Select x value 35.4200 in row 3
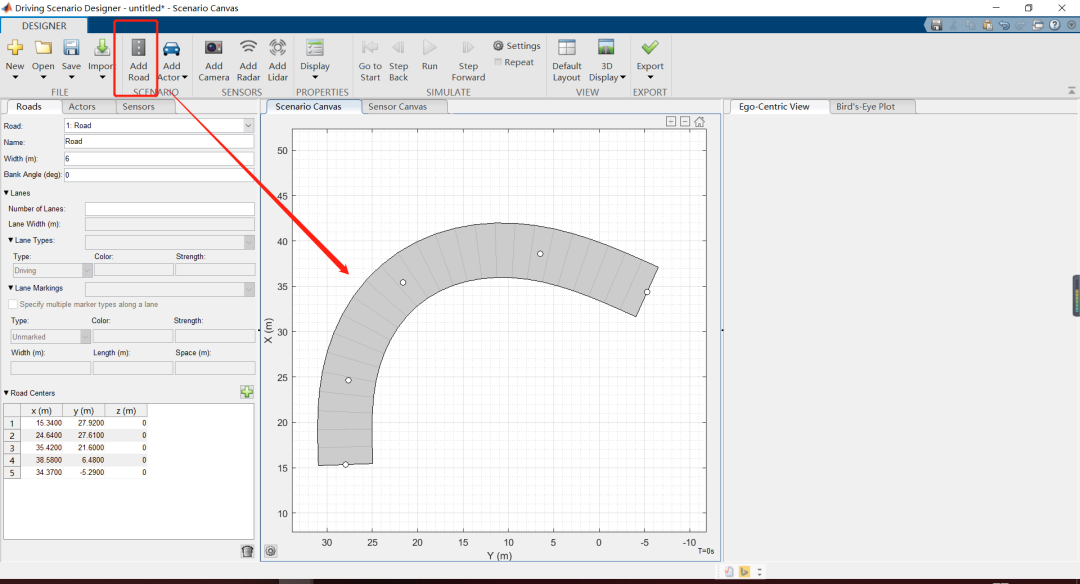This screenshot has width=1080, height=584. click(x=42, y=448)
